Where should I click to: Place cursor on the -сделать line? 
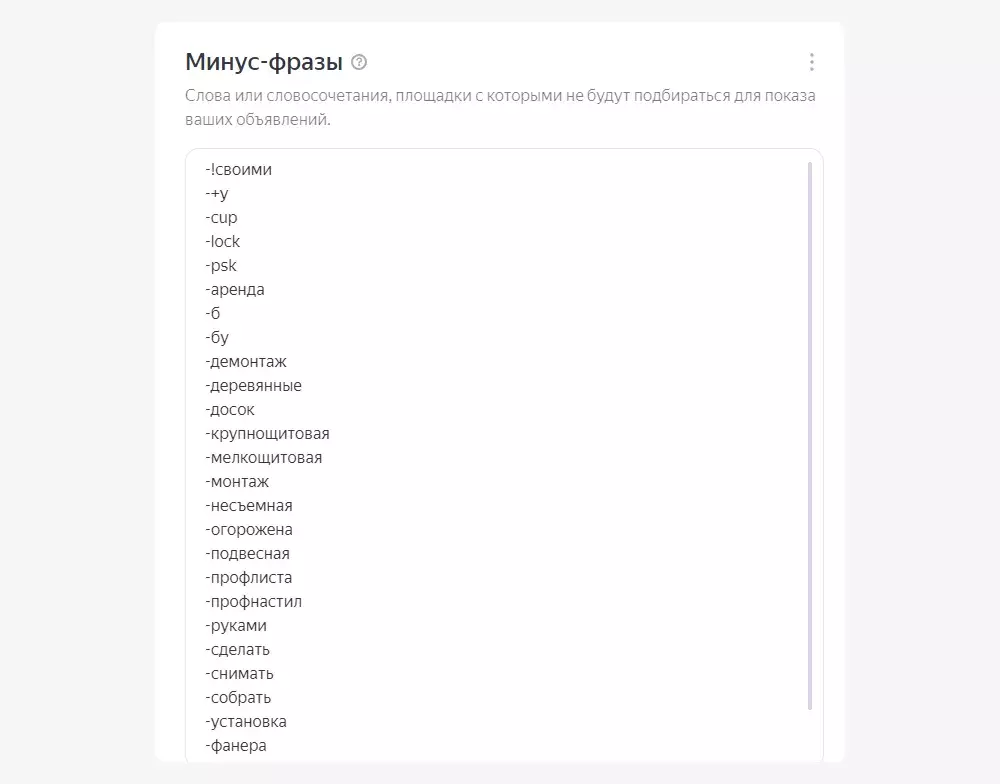point(237,650)
